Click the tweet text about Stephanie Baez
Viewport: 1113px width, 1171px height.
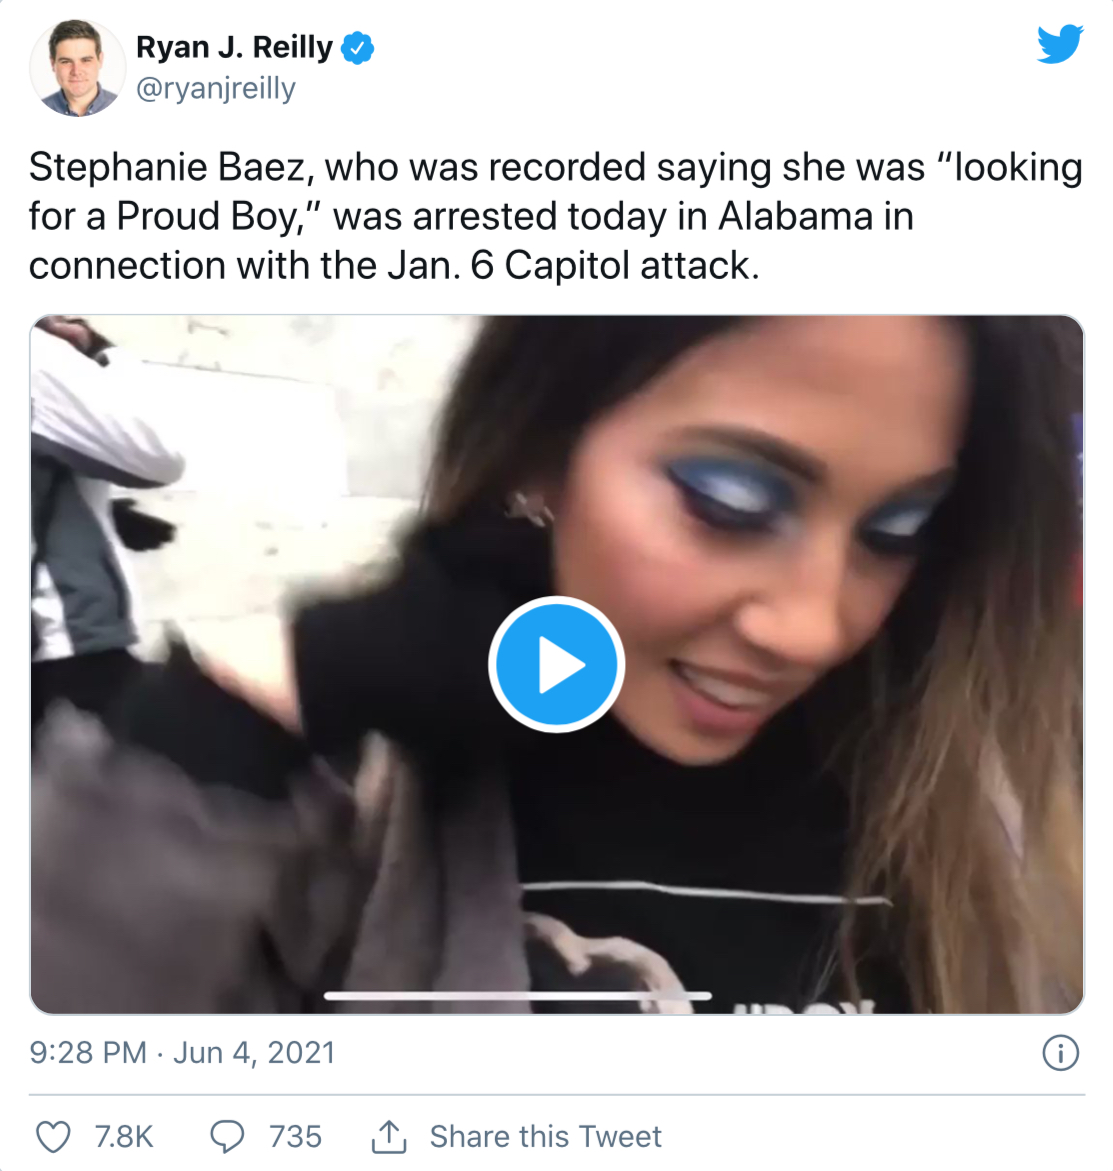tap(556, 216)
